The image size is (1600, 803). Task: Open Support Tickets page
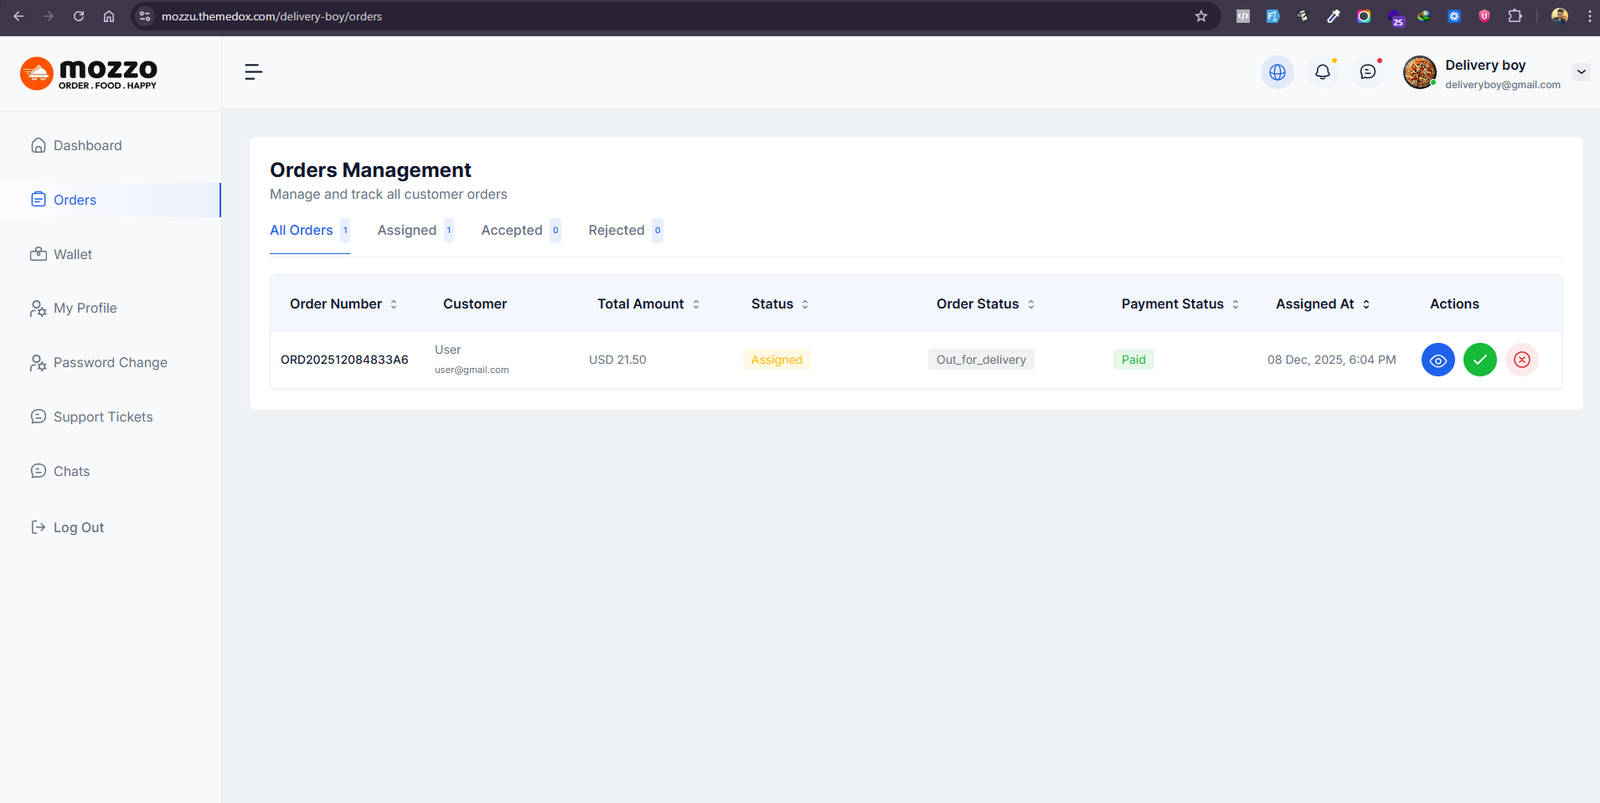(x=102, y=417)
